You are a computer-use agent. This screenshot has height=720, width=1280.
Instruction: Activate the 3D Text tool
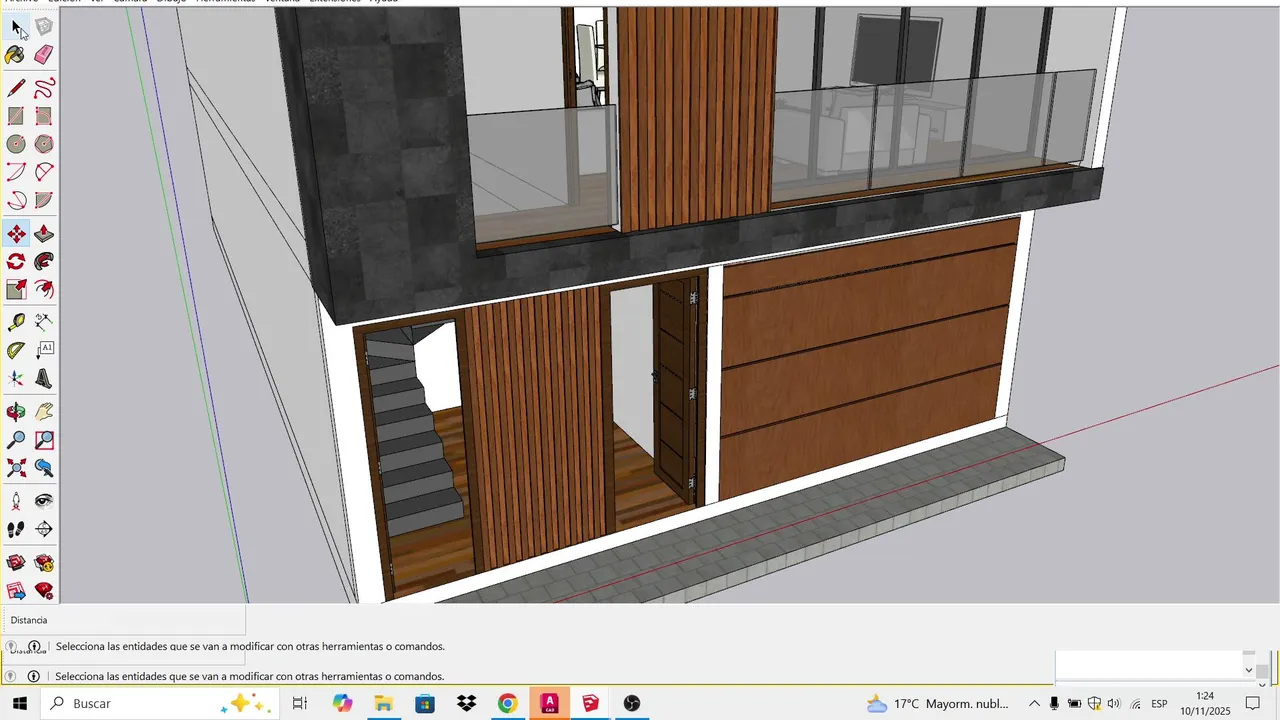click(44, 379)
